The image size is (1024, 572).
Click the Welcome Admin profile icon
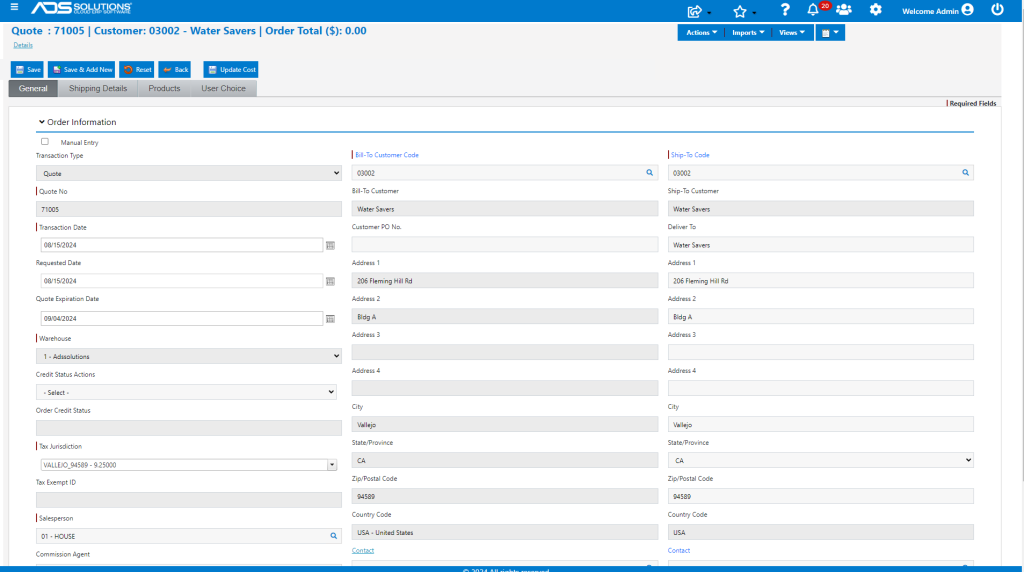pos(968,10)
